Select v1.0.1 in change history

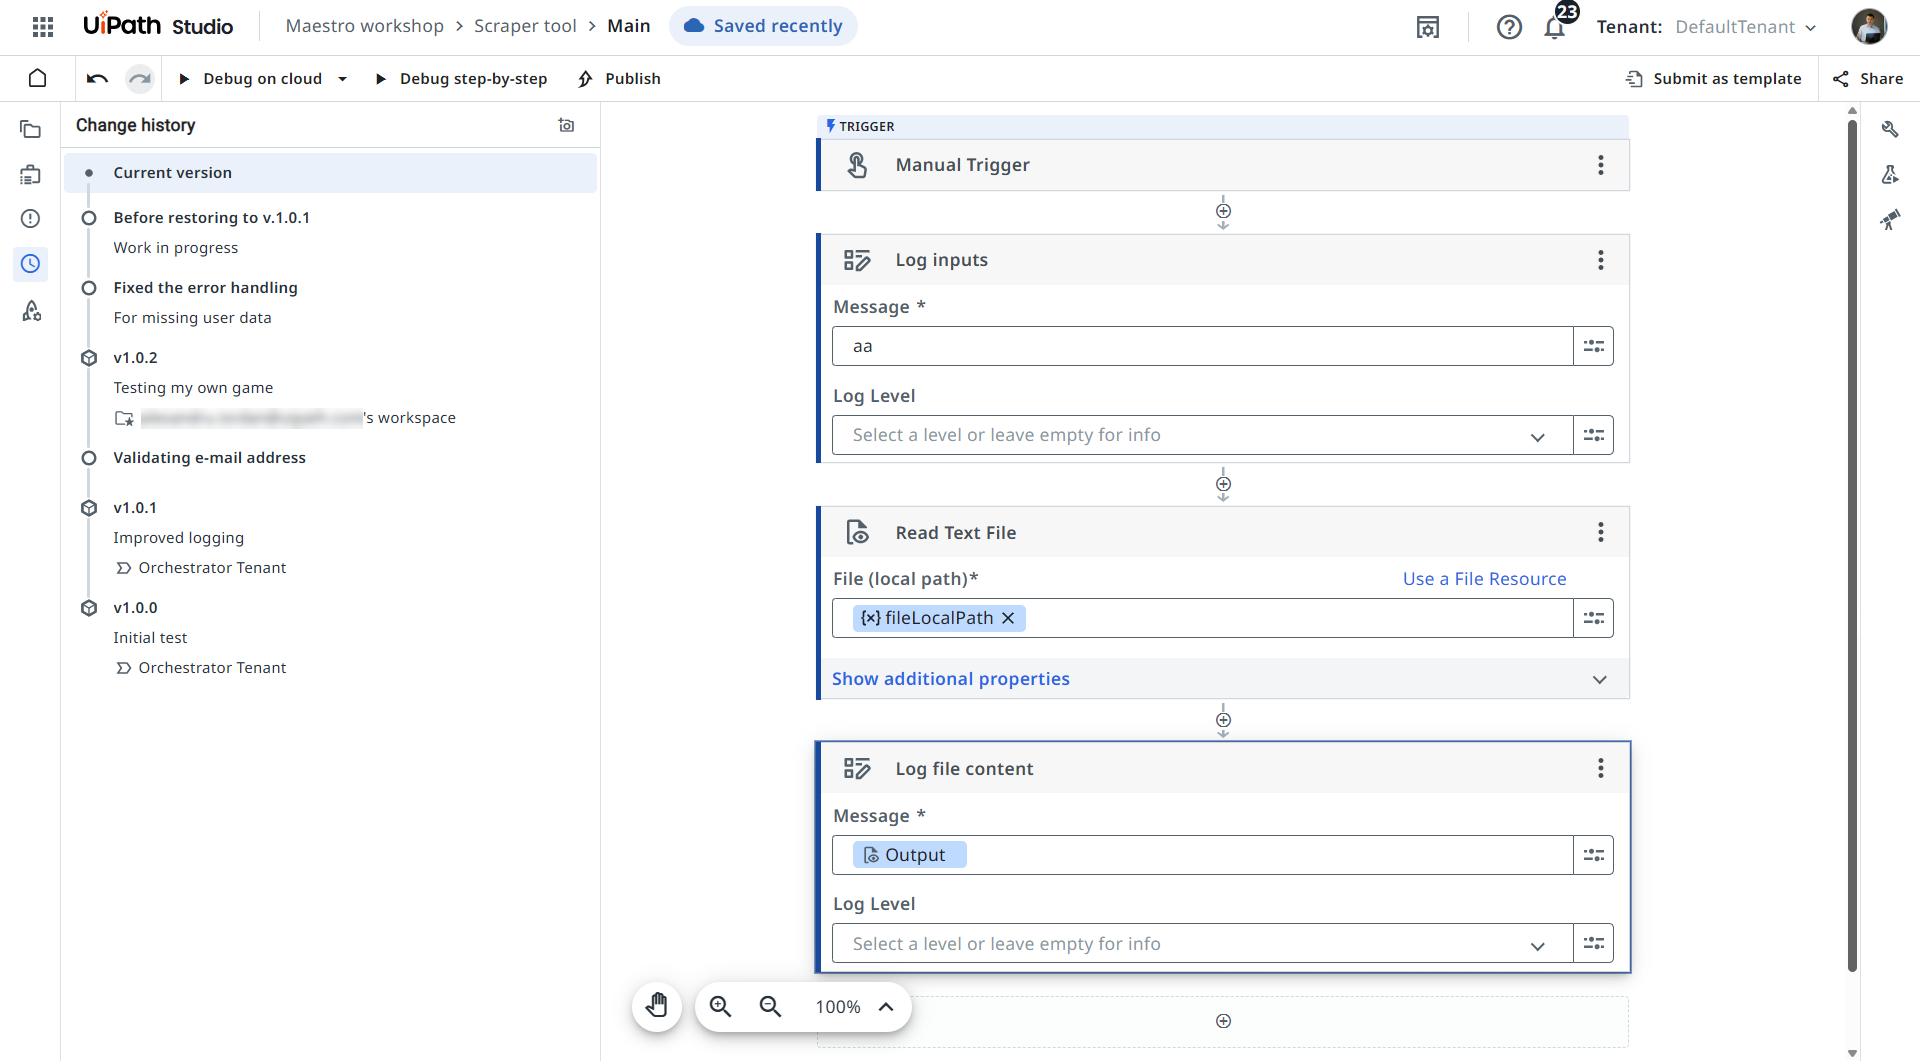click(136, 508)
